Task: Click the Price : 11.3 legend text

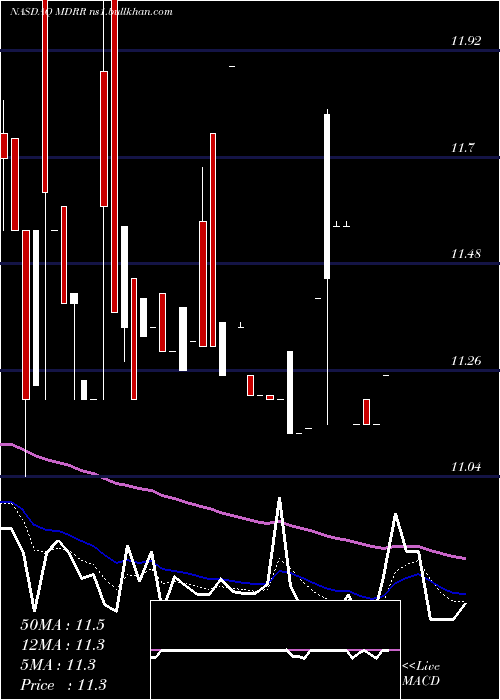Action: click(63, 685)
